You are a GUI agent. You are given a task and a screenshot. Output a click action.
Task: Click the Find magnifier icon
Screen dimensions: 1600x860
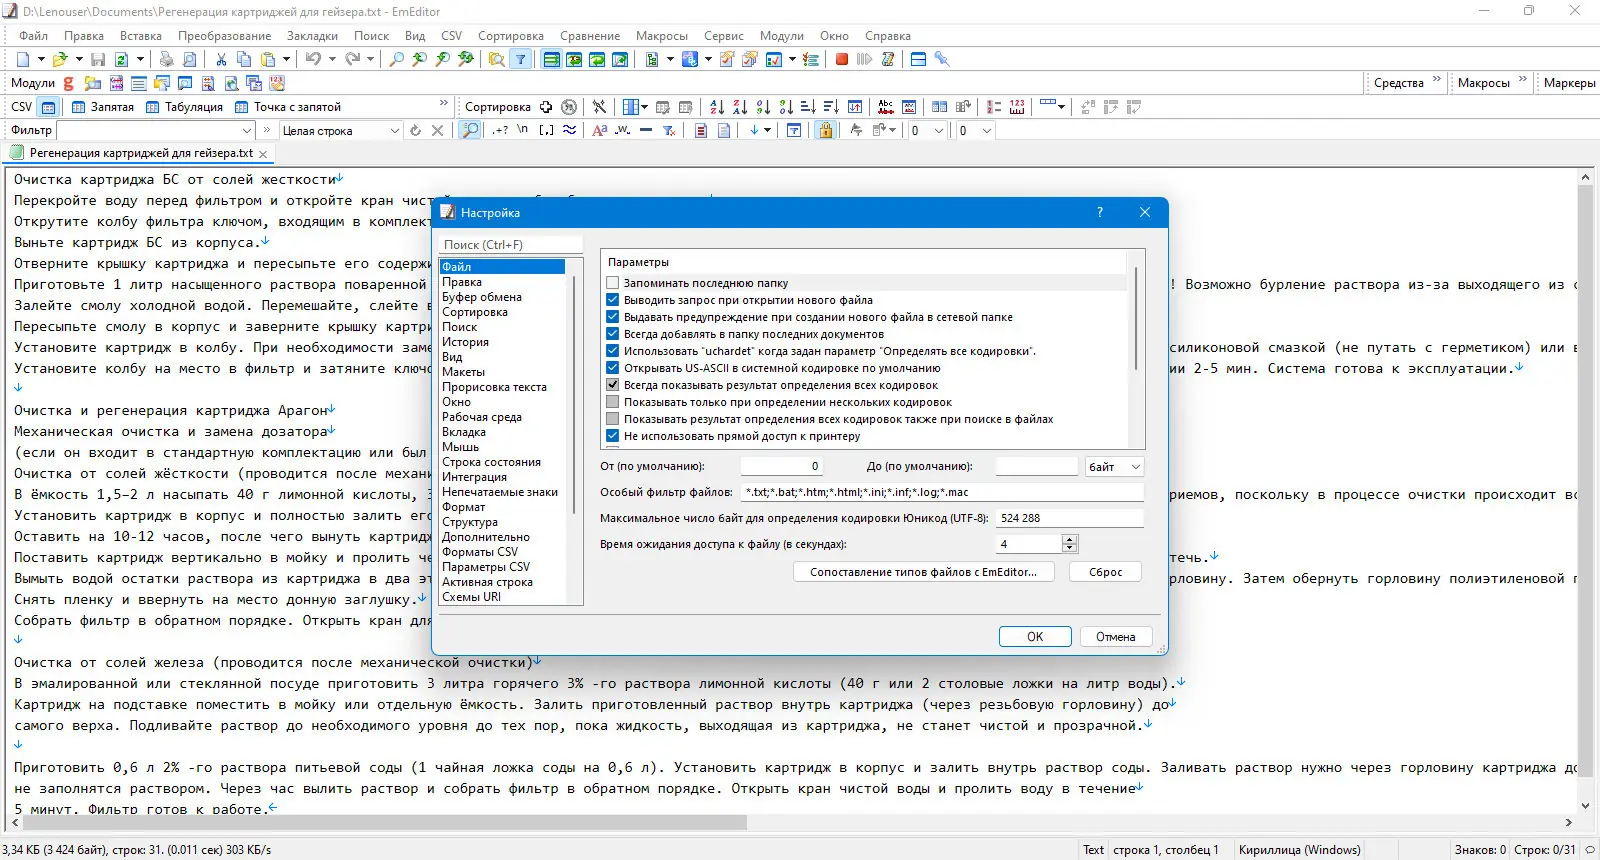click(x=397, y=60)
